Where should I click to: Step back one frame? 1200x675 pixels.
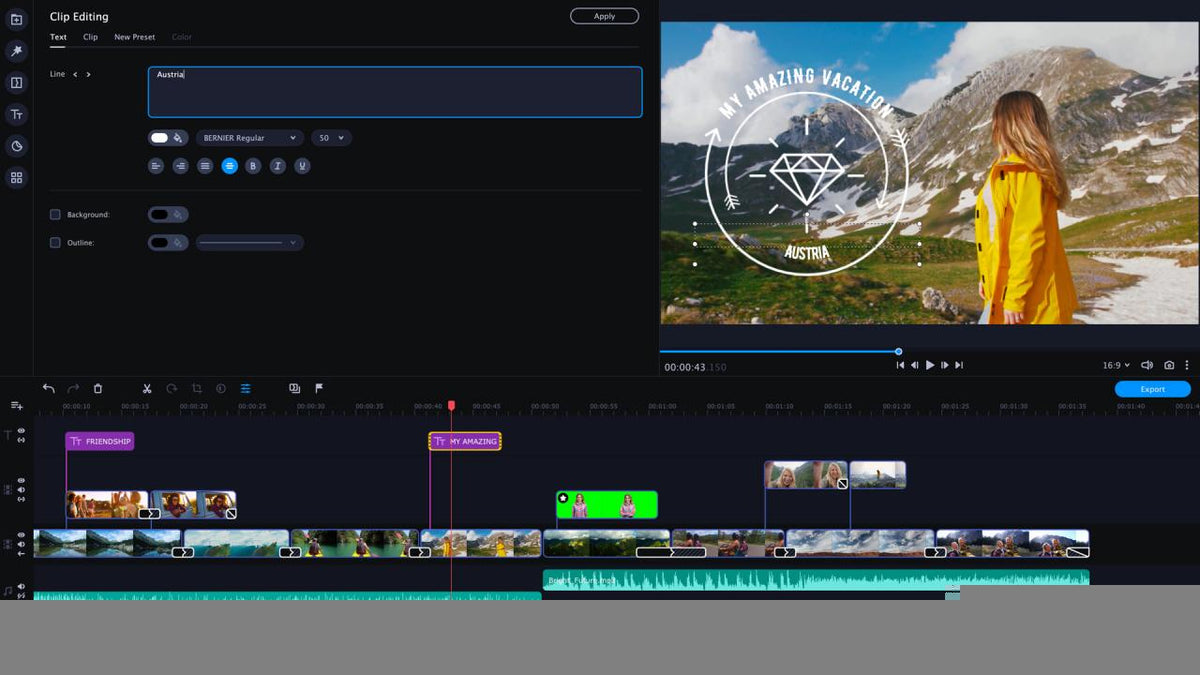pos(915,365)
